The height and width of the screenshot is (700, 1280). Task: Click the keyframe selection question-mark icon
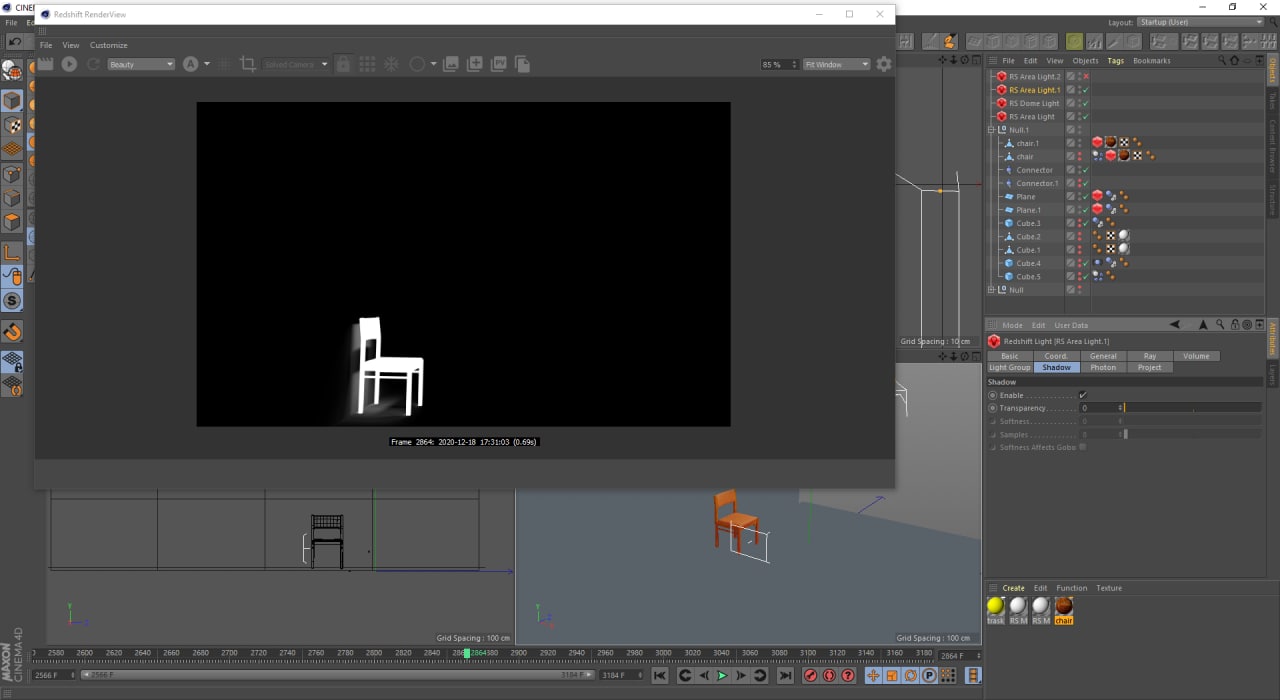848,676
